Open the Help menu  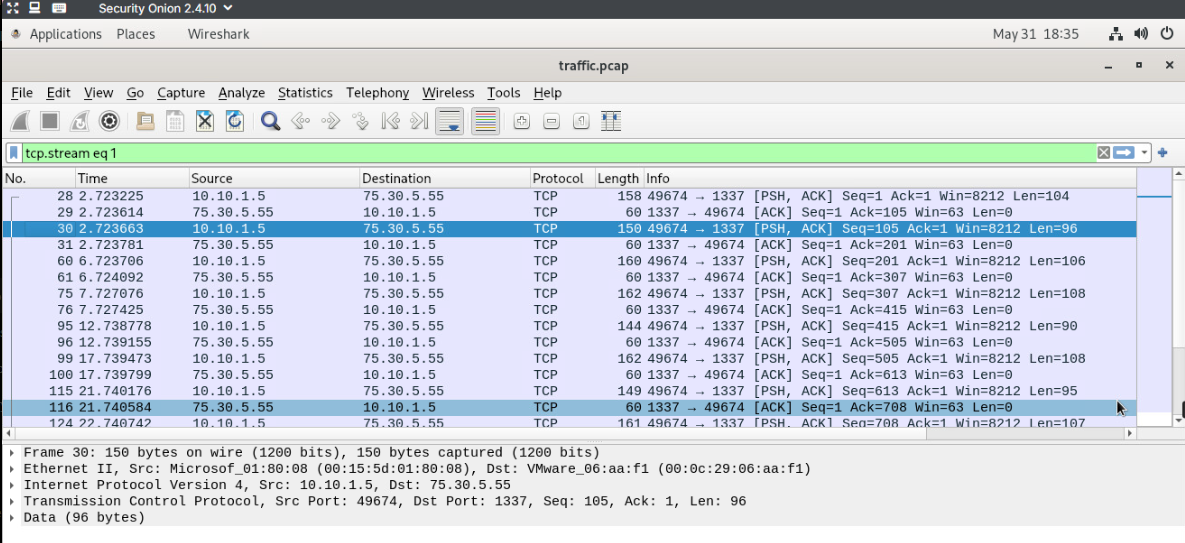click(547, 92)
